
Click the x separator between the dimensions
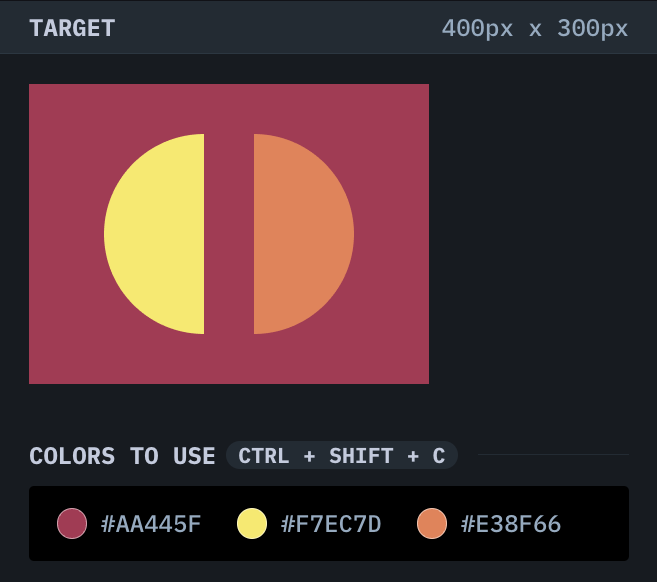pyautogui.click(x=535, y=28)
